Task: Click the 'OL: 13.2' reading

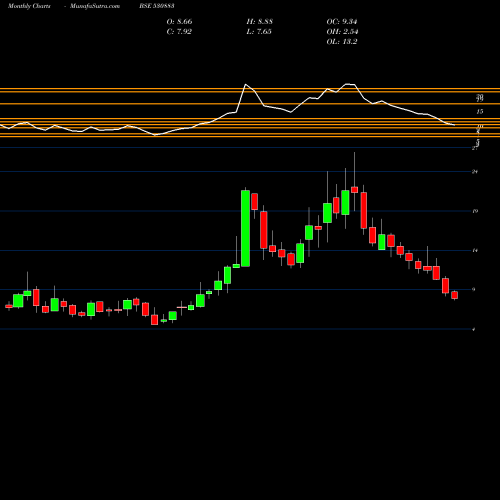Action: coord(342,41)
